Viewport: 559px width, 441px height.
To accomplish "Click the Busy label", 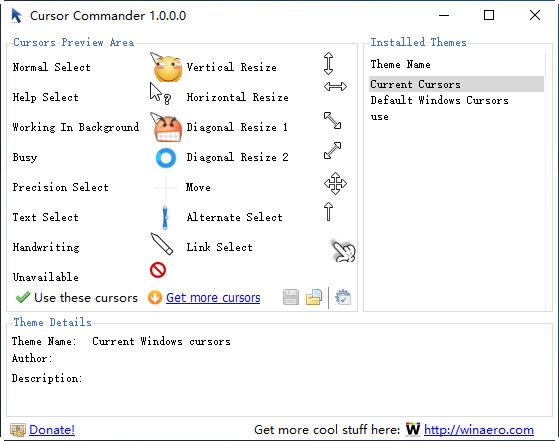I will point(25,157).
